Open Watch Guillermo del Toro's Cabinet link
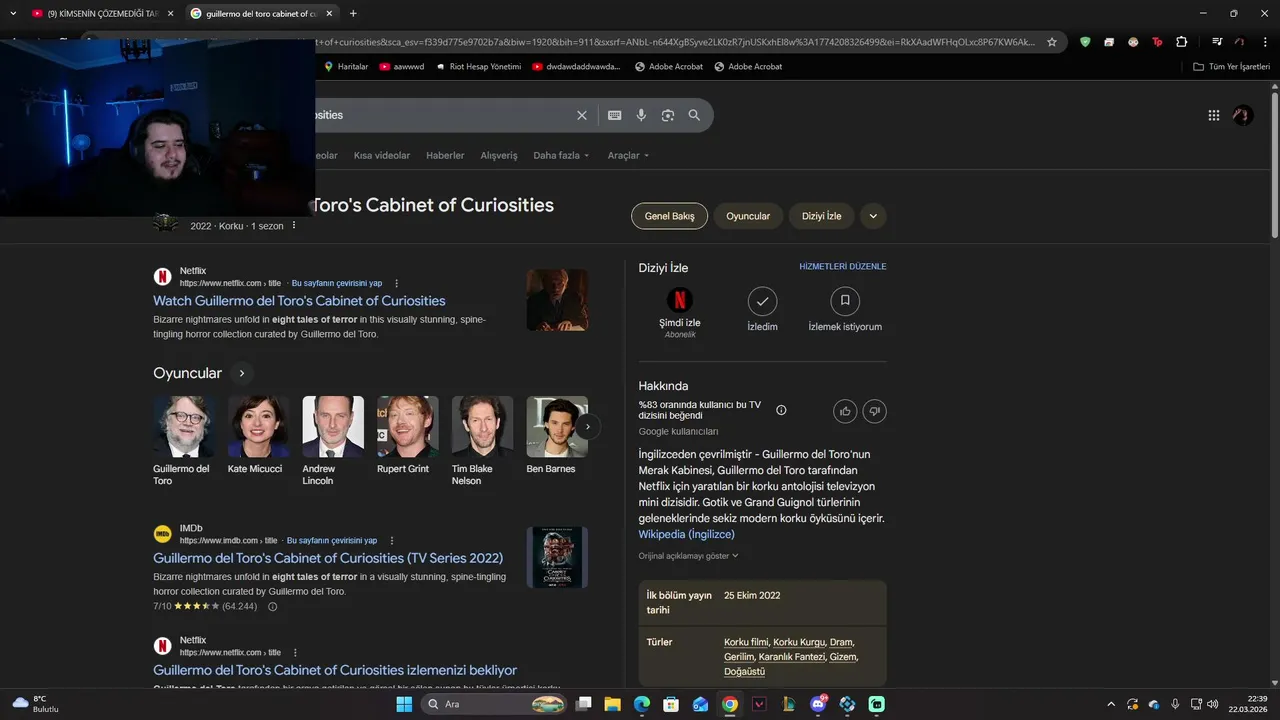The width and height of the screenshot is (1280, 720). click(x=299, y=301)
